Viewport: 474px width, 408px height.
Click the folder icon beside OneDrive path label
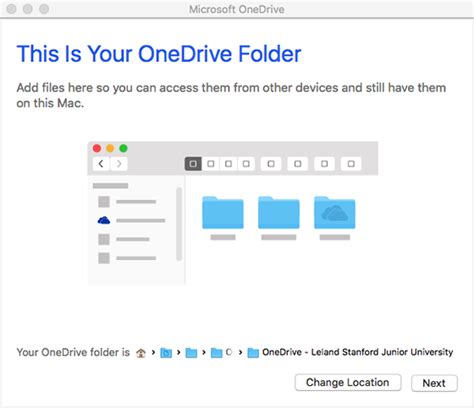pyautogui.click(x=253, y=353)
